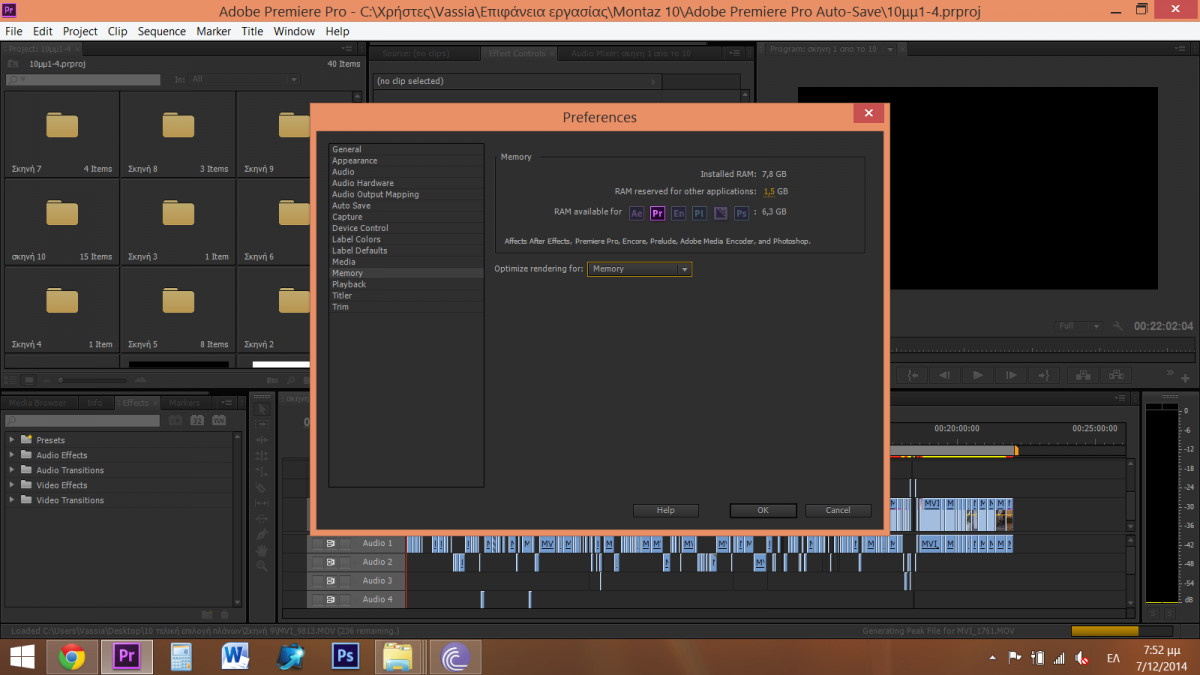Click the Effects panel search field
This screenshot has width=1200, height=675.
pos(84,421)
